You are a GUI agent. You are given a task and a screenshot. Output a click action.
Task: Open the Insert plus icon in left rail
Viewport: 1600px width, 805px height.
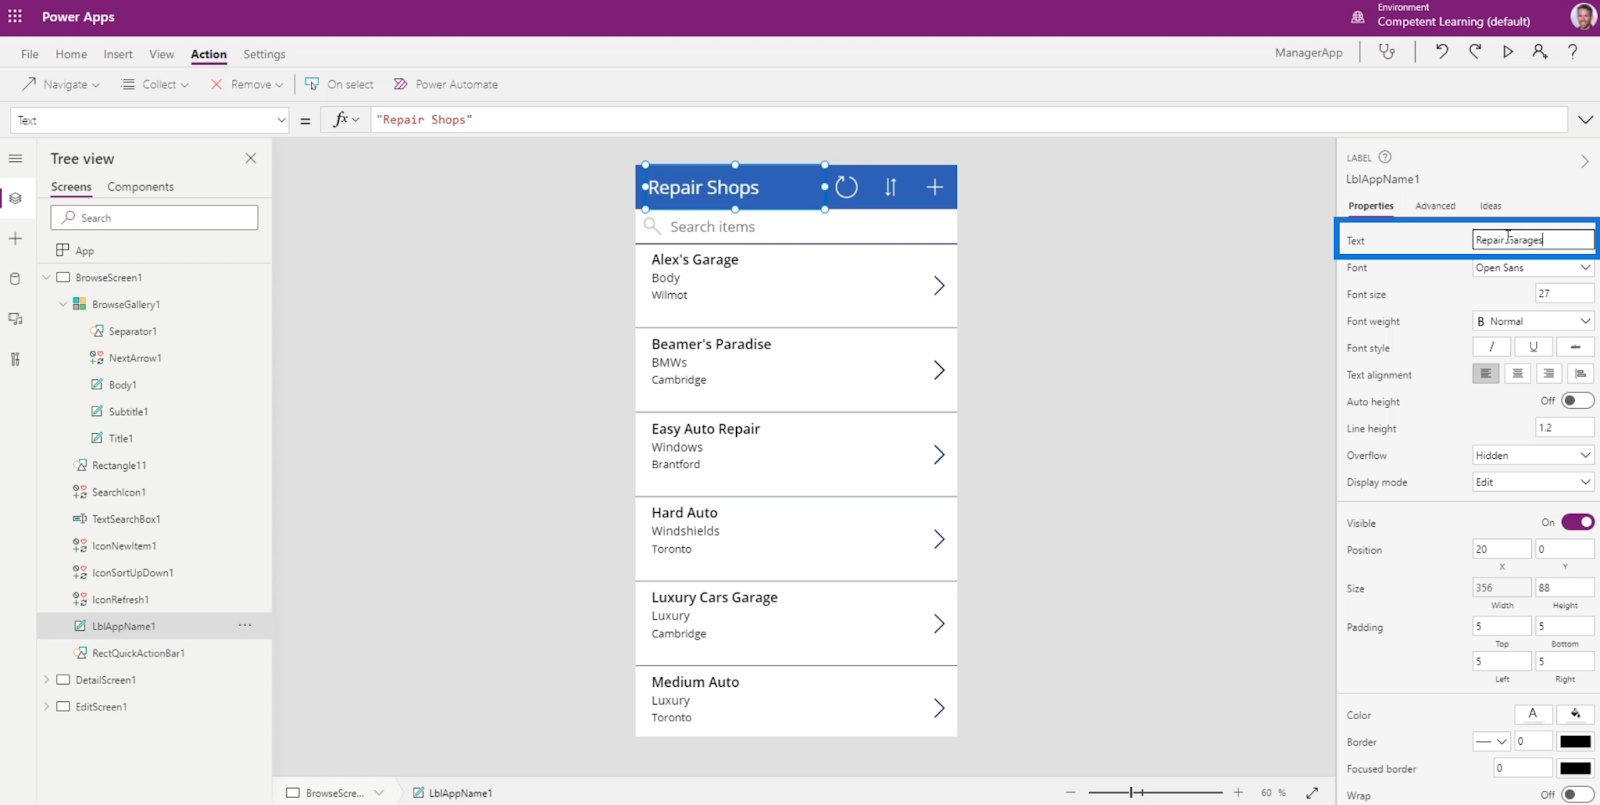(x=15, y=239)
